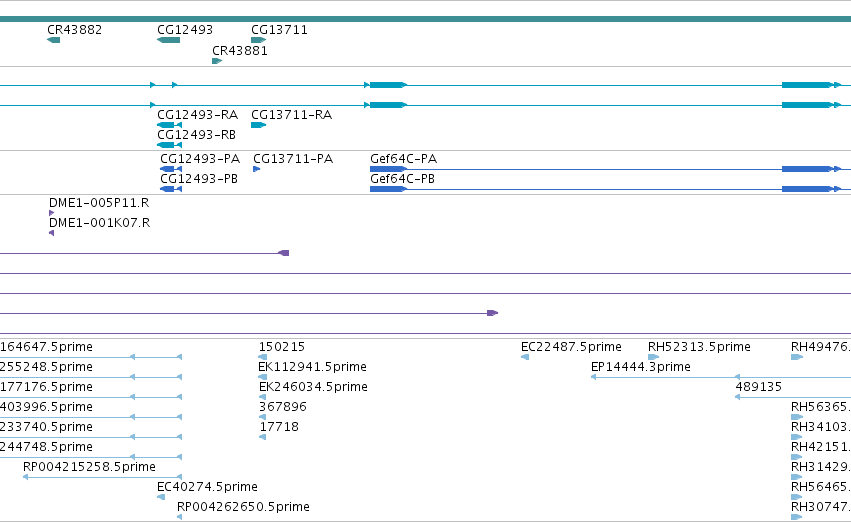Screen dimensions: 851x522
Task: Click the CR43881 gene arrow
Action: coord(217,61)
